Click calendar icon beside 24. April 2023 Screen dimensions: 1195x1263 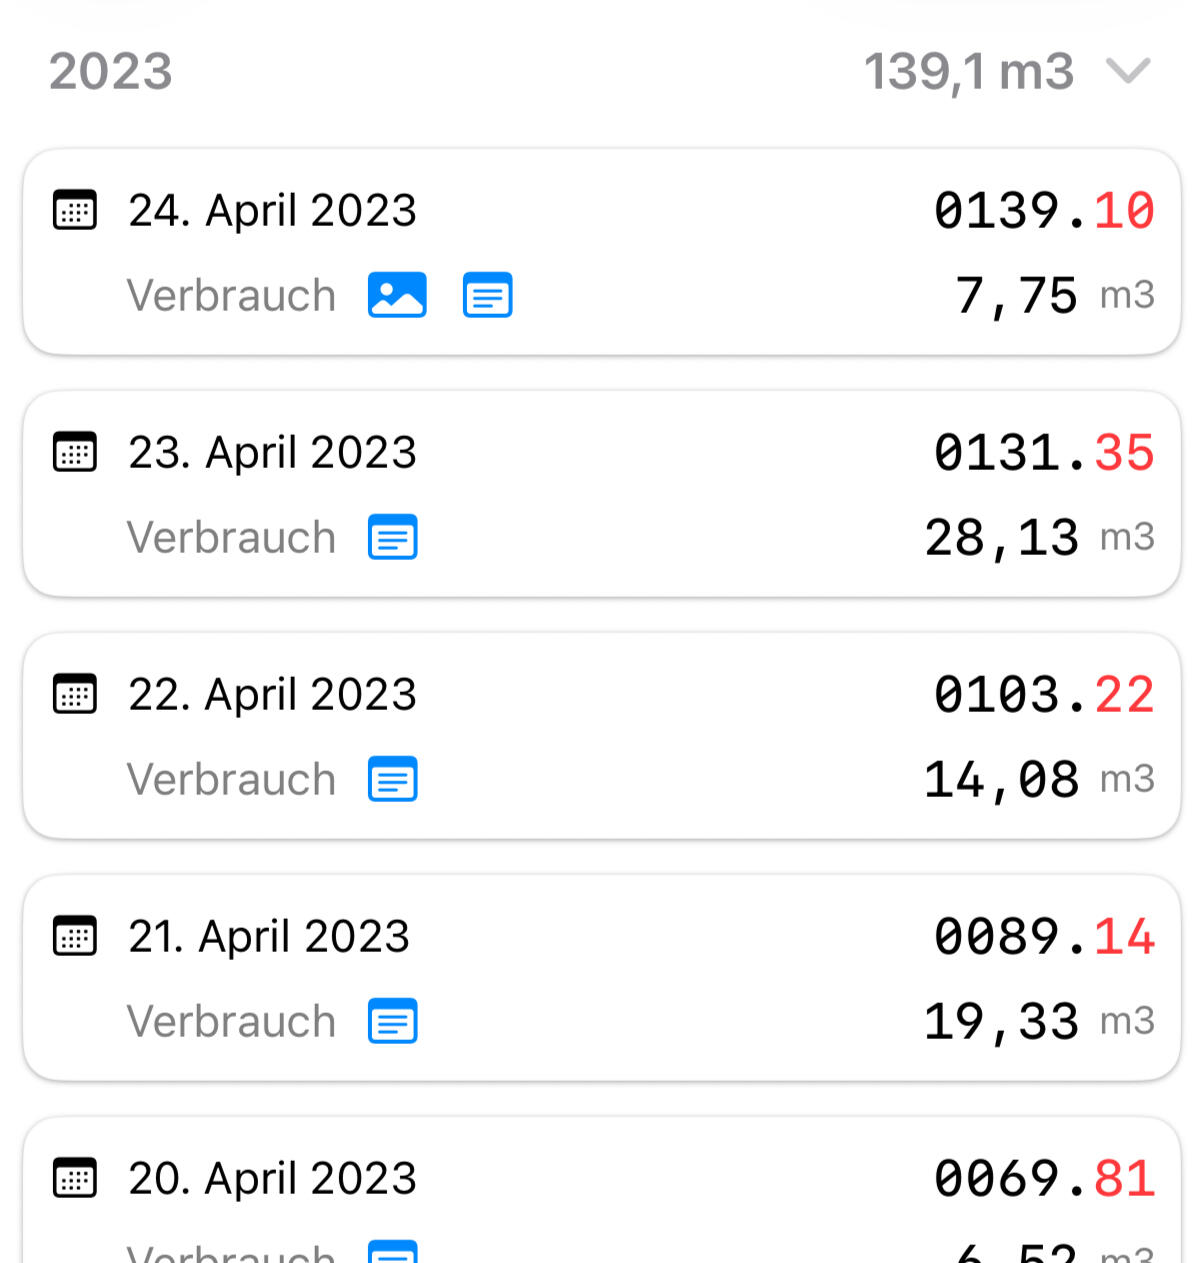pos(75,211)
